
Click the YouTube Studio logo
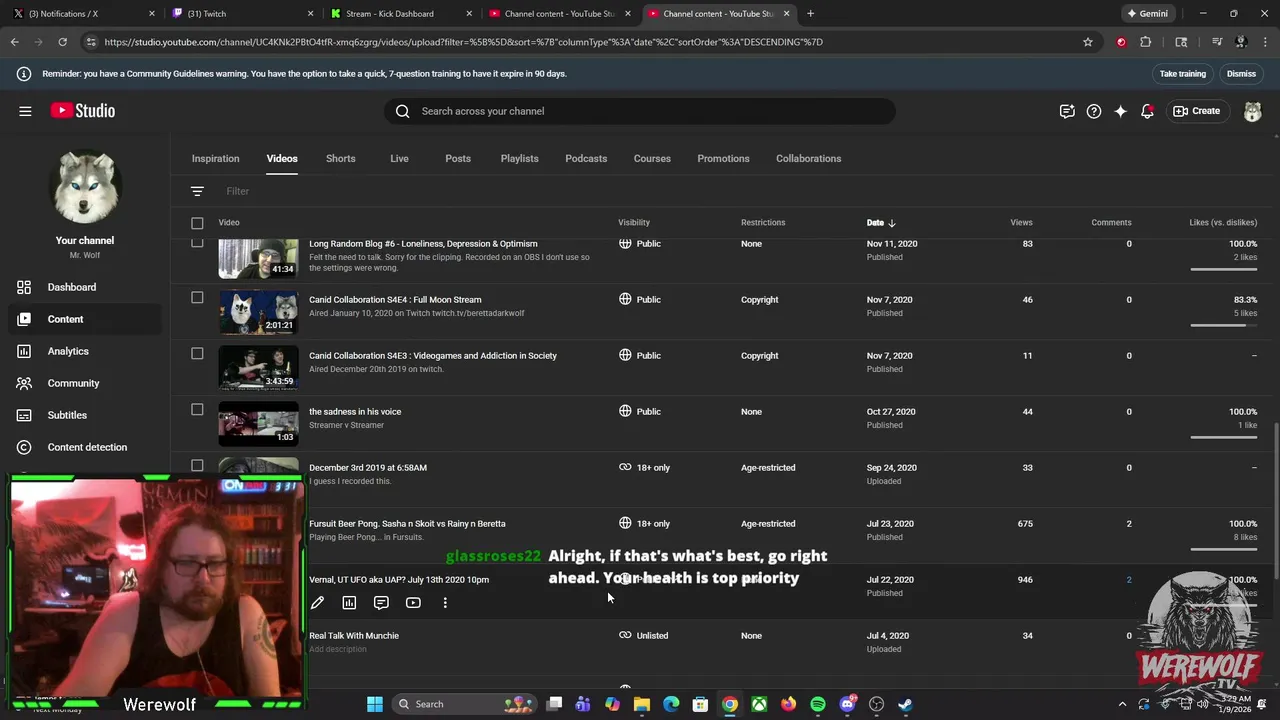click(83, 111)
